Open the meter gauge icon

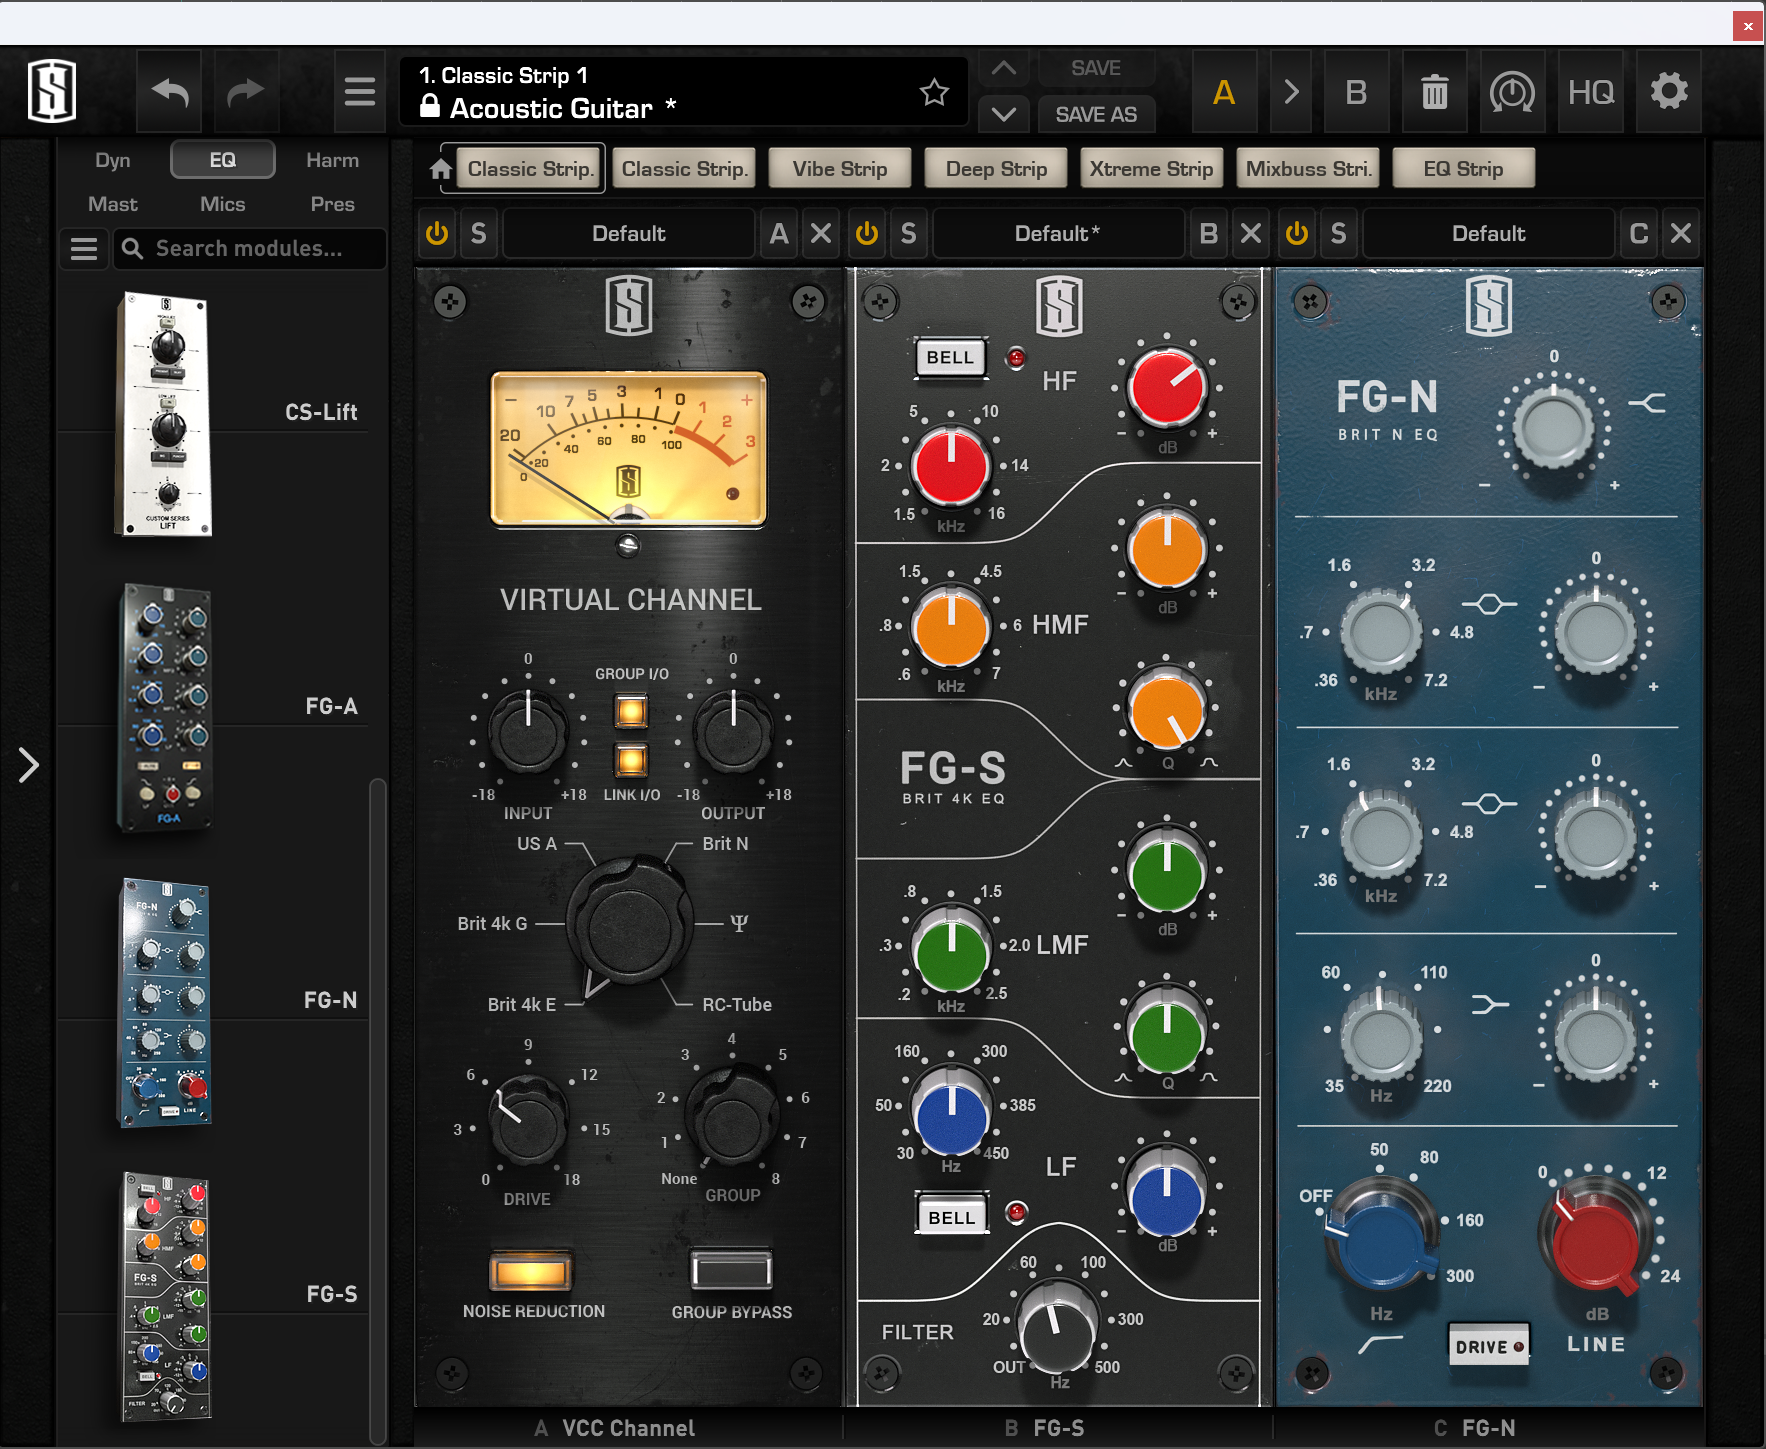click(x=1512, y=92)
